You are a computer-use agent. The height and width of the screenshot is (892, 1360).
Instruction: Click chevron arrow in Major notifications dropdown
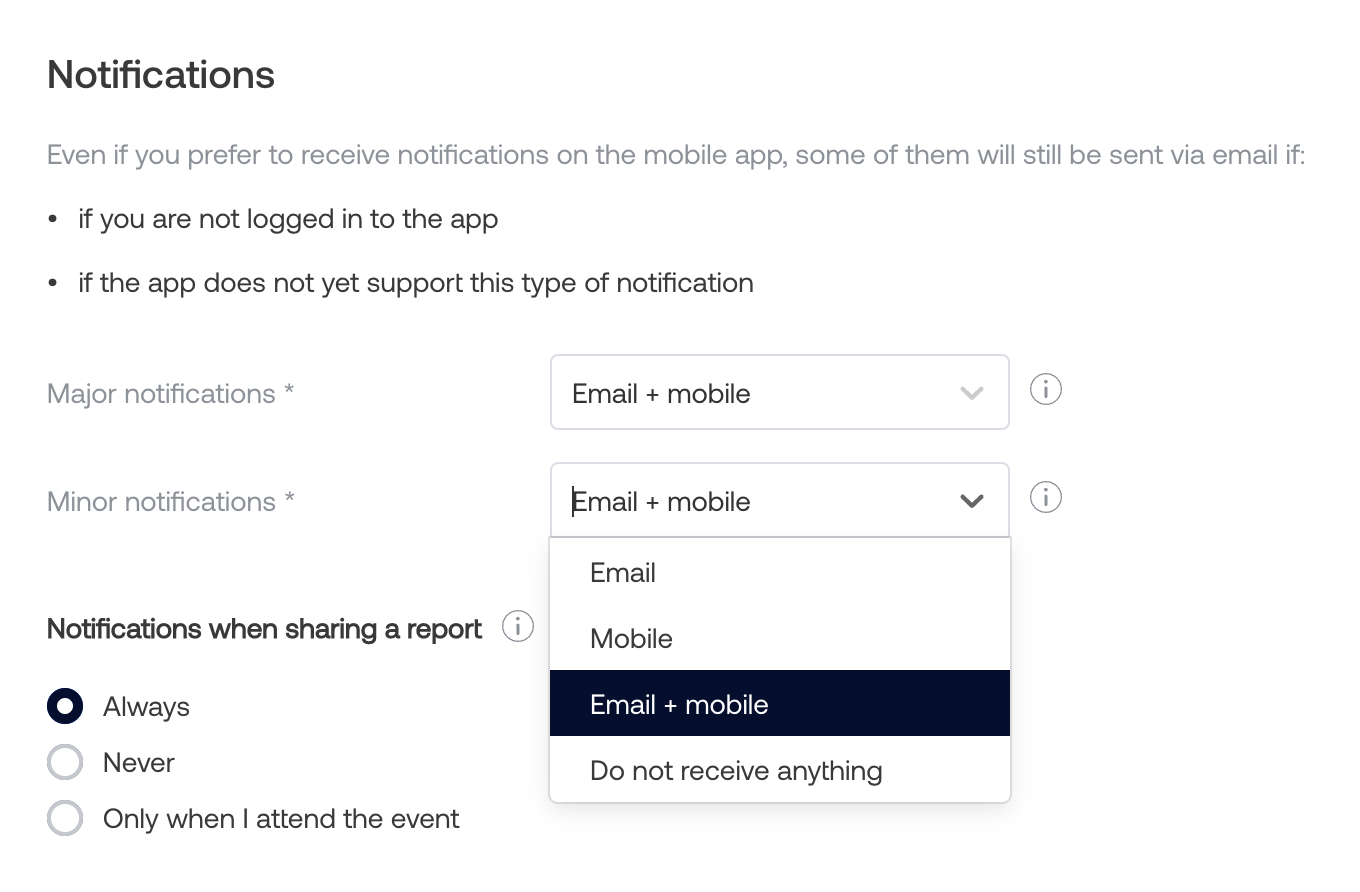coord(971,393)
